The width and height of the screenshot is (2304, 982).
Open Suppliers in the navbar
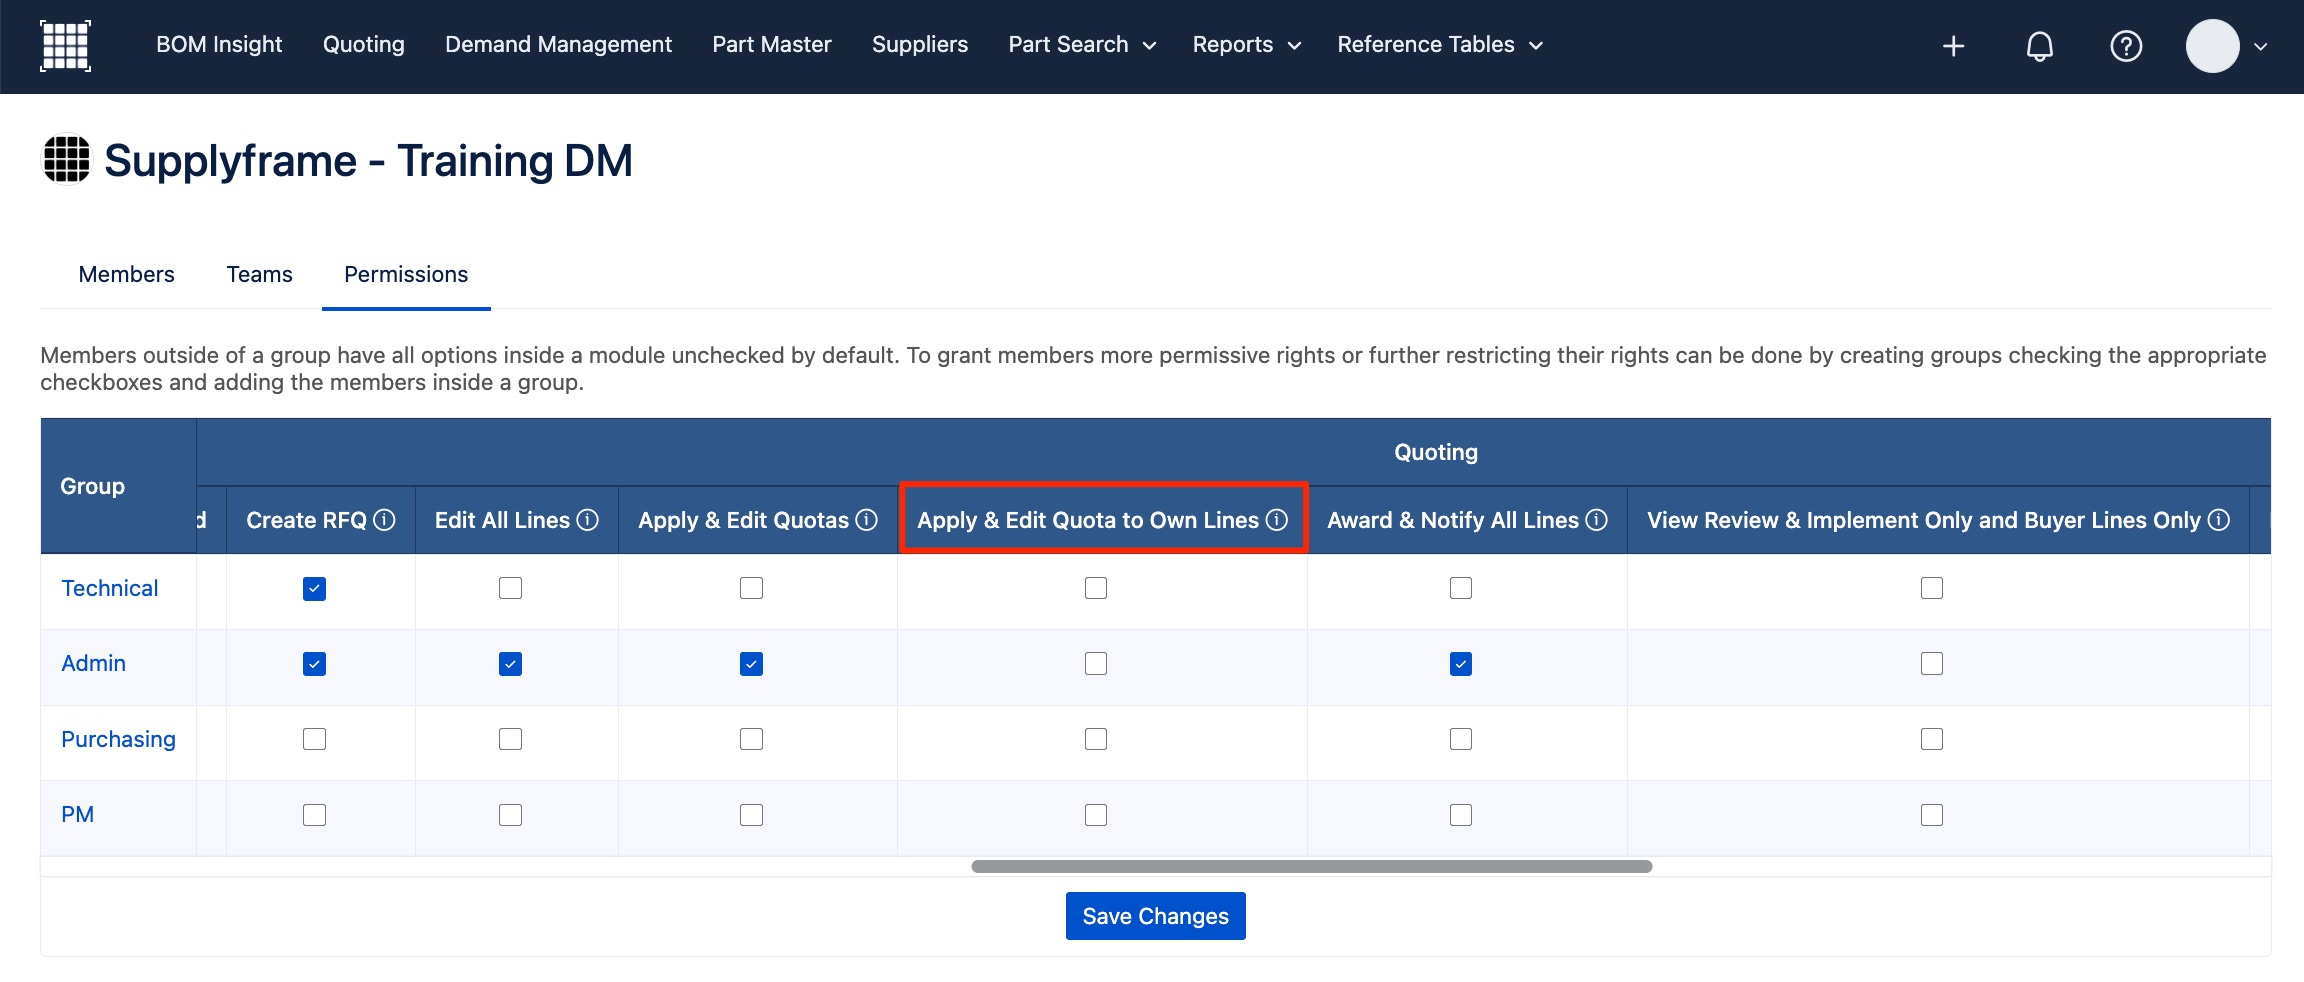(x=920, y=45)
